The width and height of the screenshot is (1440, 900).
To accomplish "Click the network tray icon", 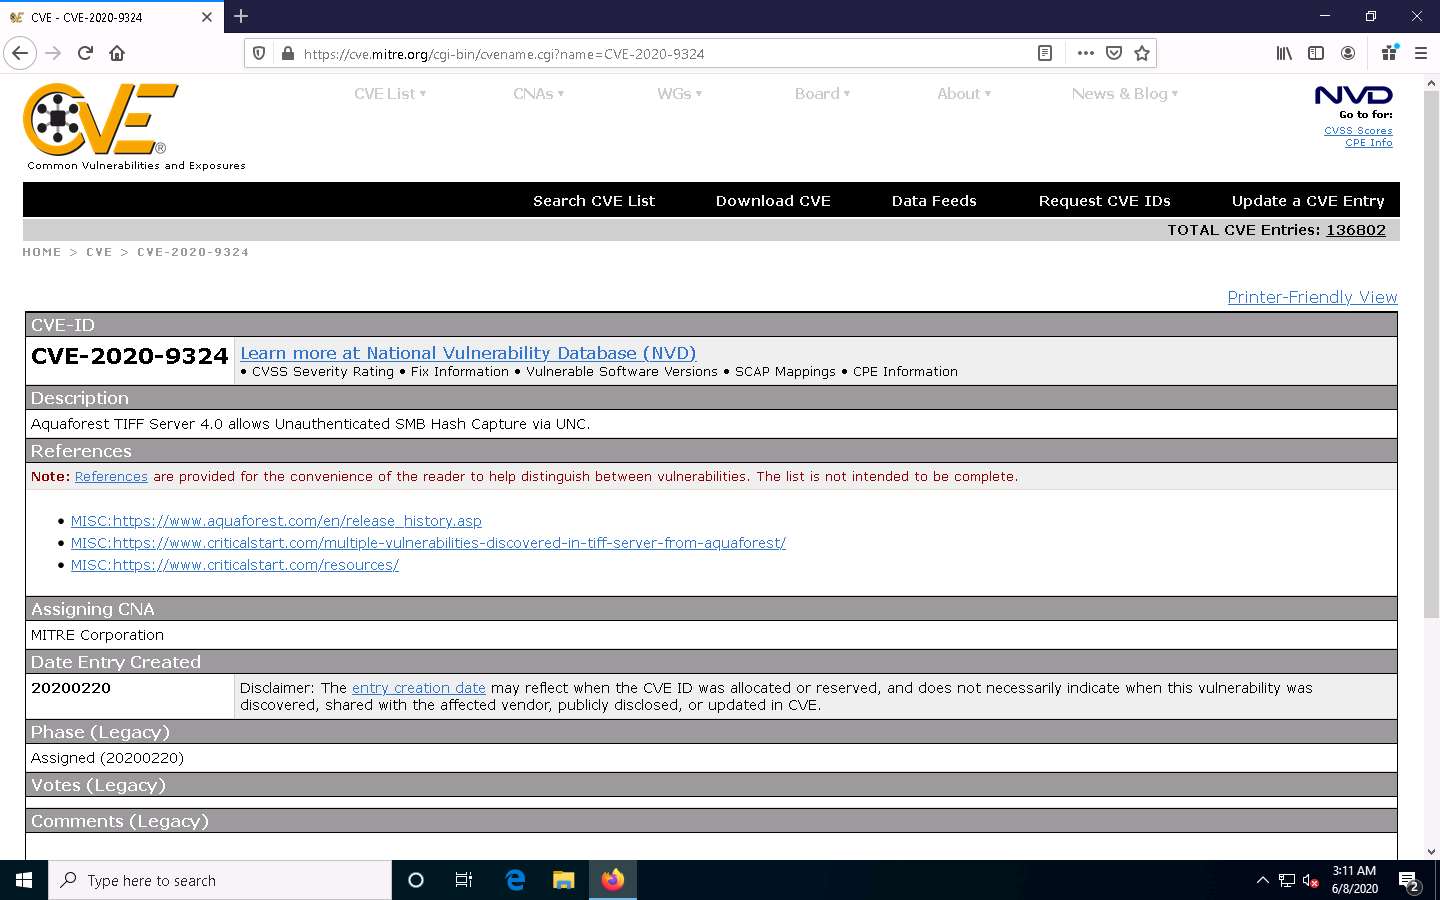I will 1287,881.
